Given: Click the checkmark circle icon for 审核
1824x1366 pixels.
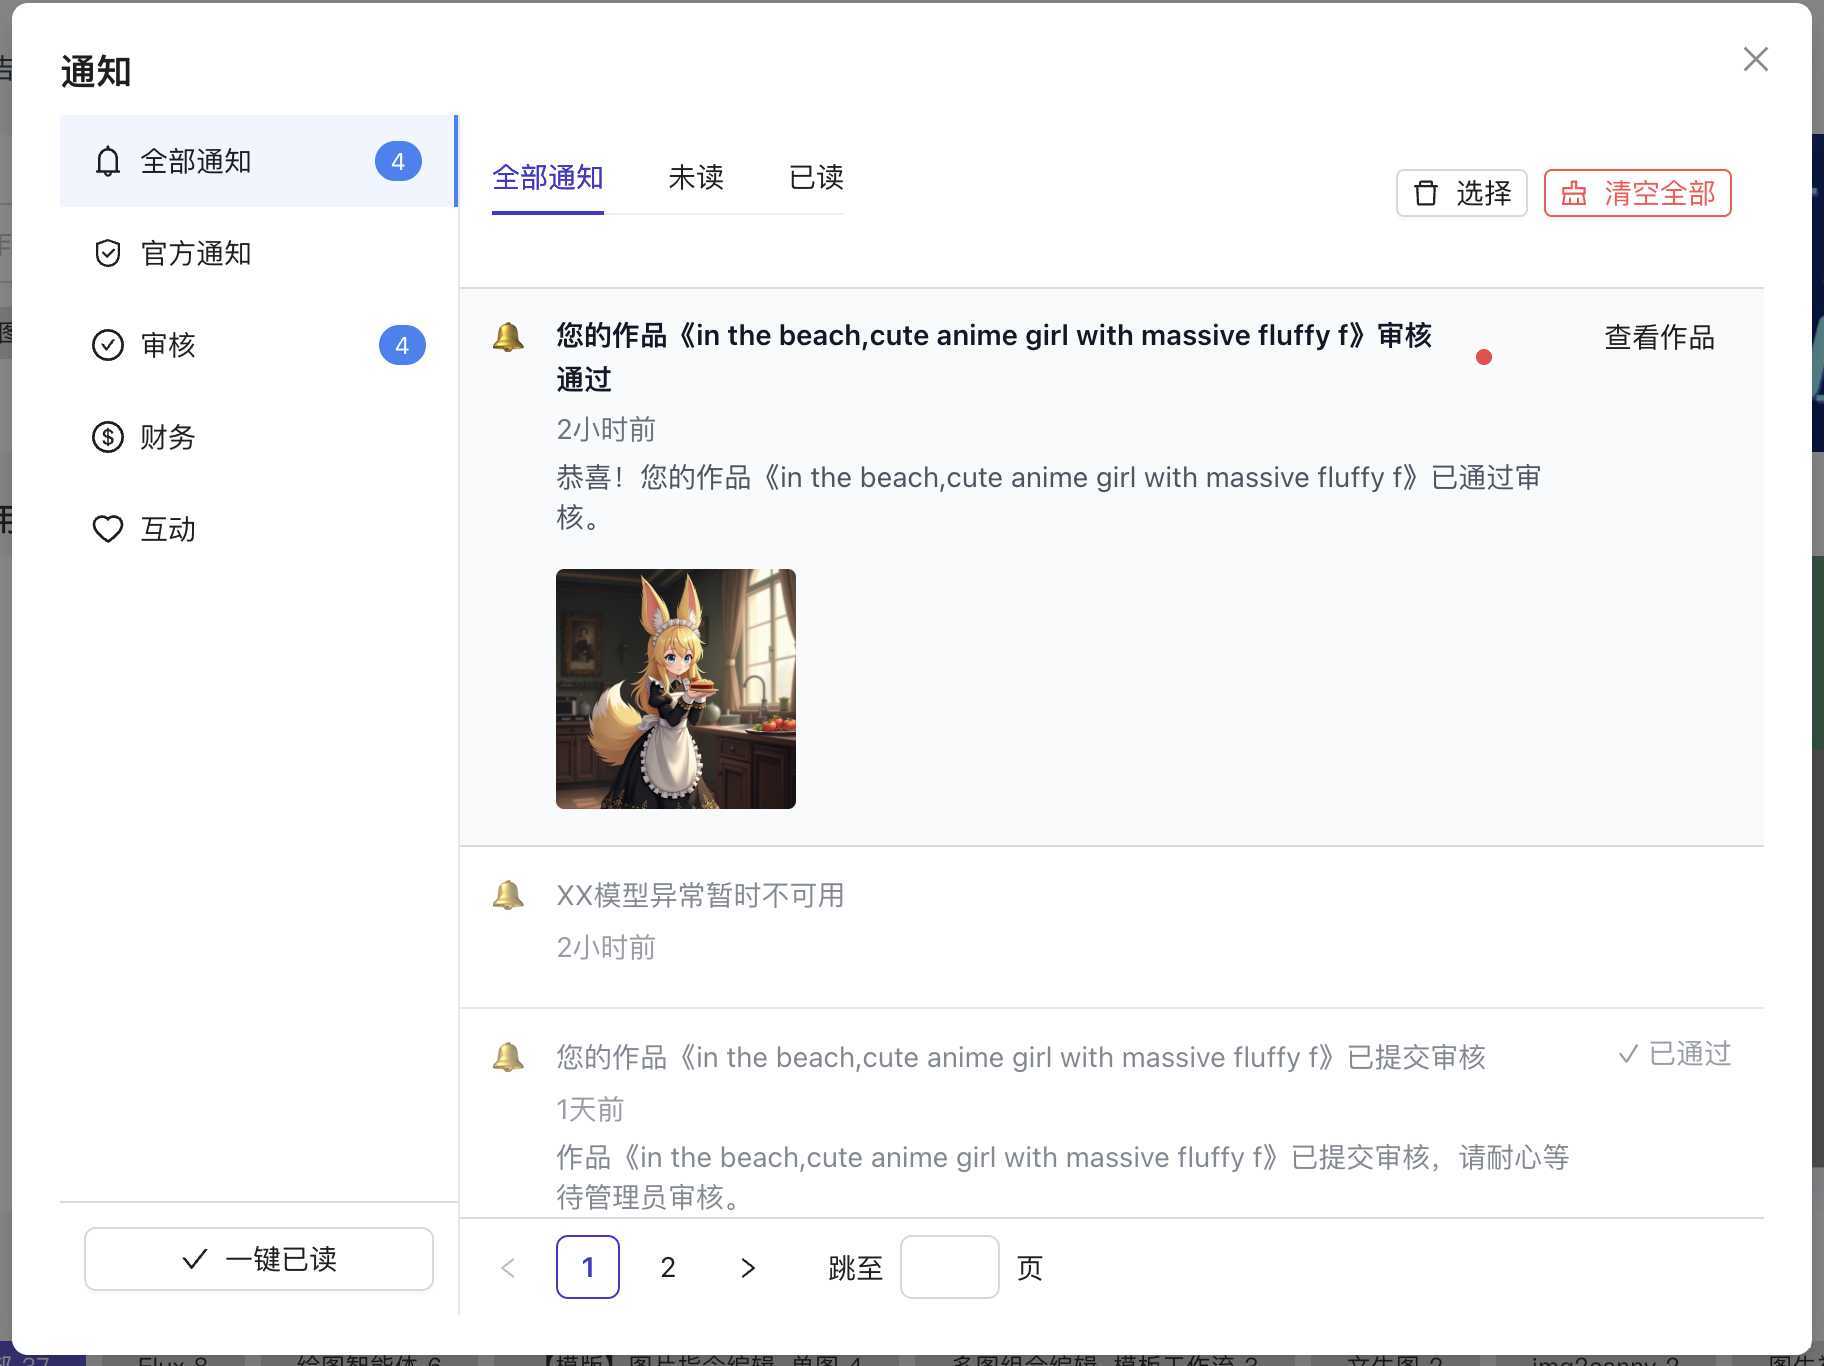Looking at the screenshot, I should click(x=108, y=345).
